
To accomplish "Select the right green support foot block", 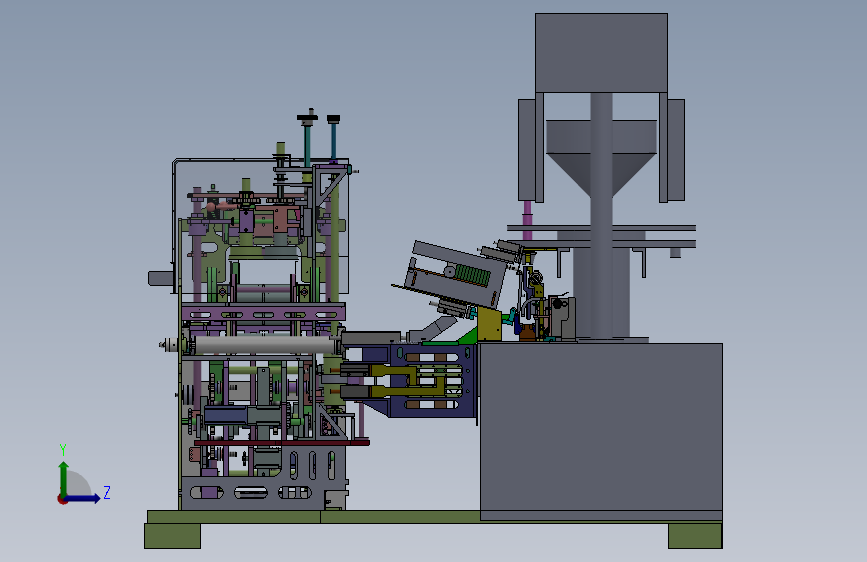I will point(695,535).
